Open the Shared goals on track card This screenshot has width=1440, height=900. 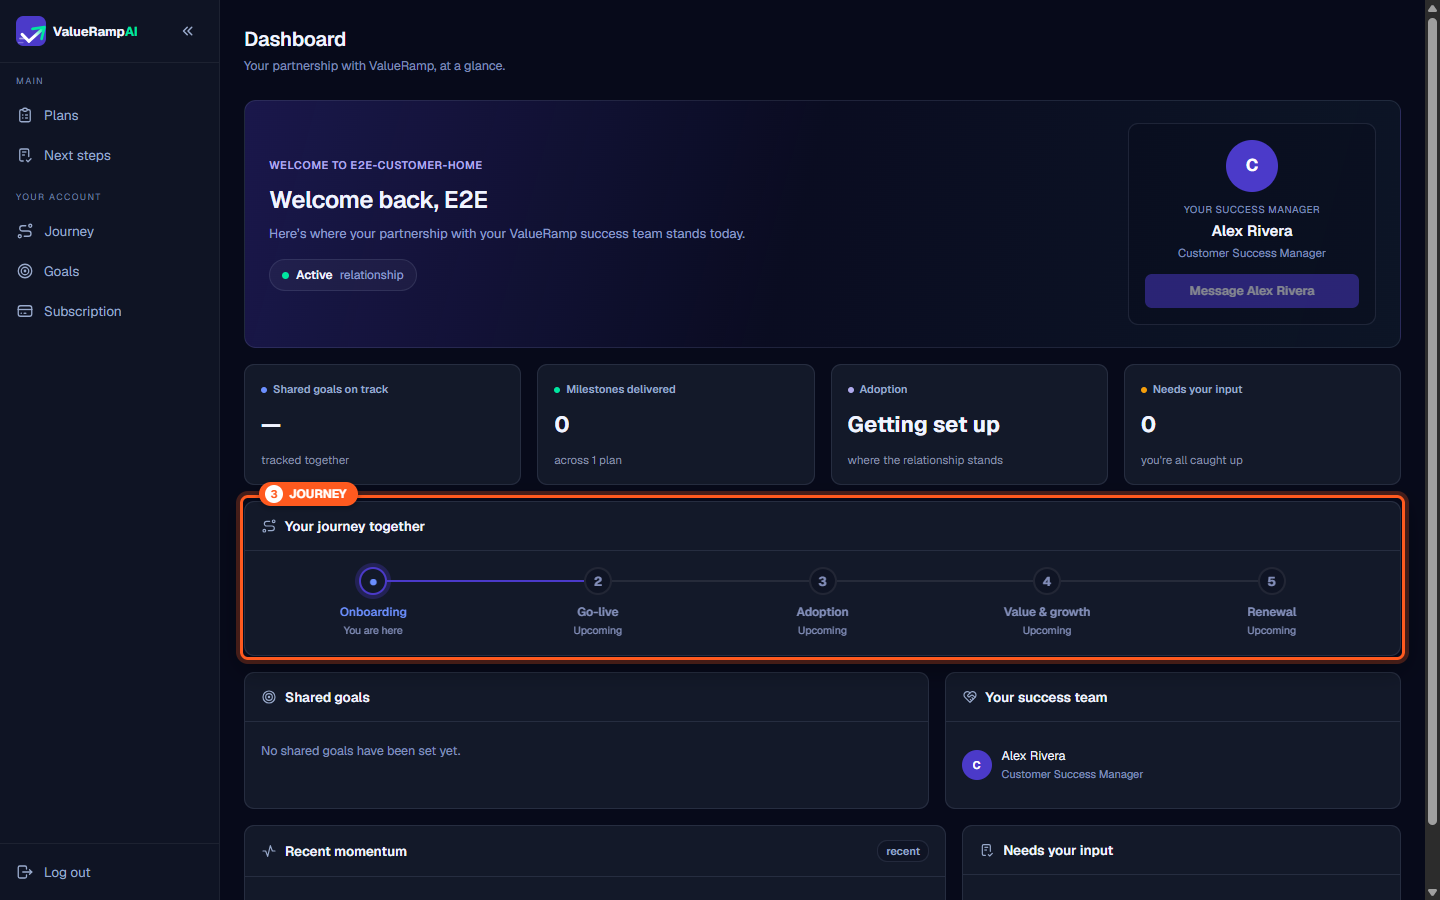tap(382, 424)
